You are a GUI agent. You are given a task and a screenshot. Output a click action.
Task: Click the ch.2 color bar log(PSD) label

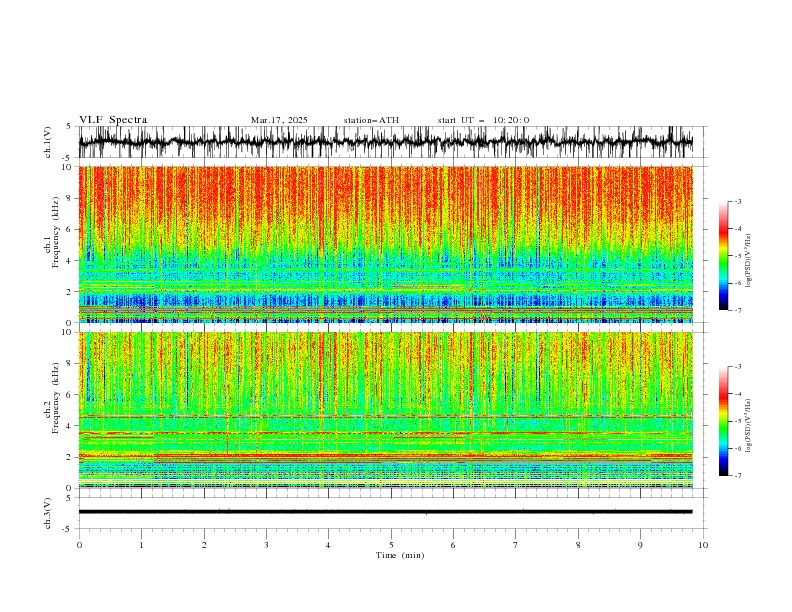[x=749, y=425]
